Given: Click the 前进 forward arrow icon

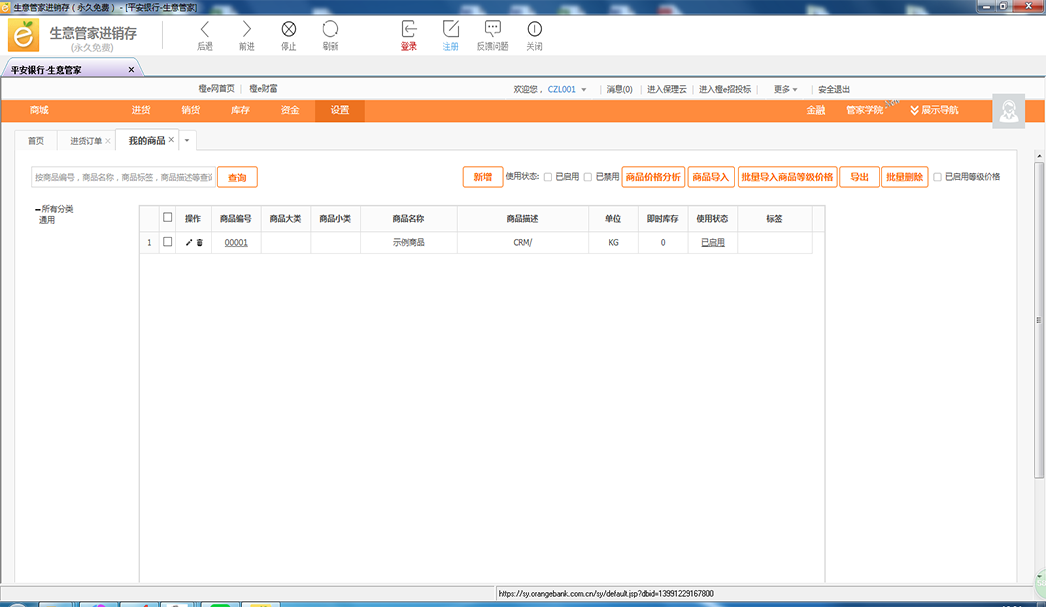Looking at the screenshot, I should (247, 30).
